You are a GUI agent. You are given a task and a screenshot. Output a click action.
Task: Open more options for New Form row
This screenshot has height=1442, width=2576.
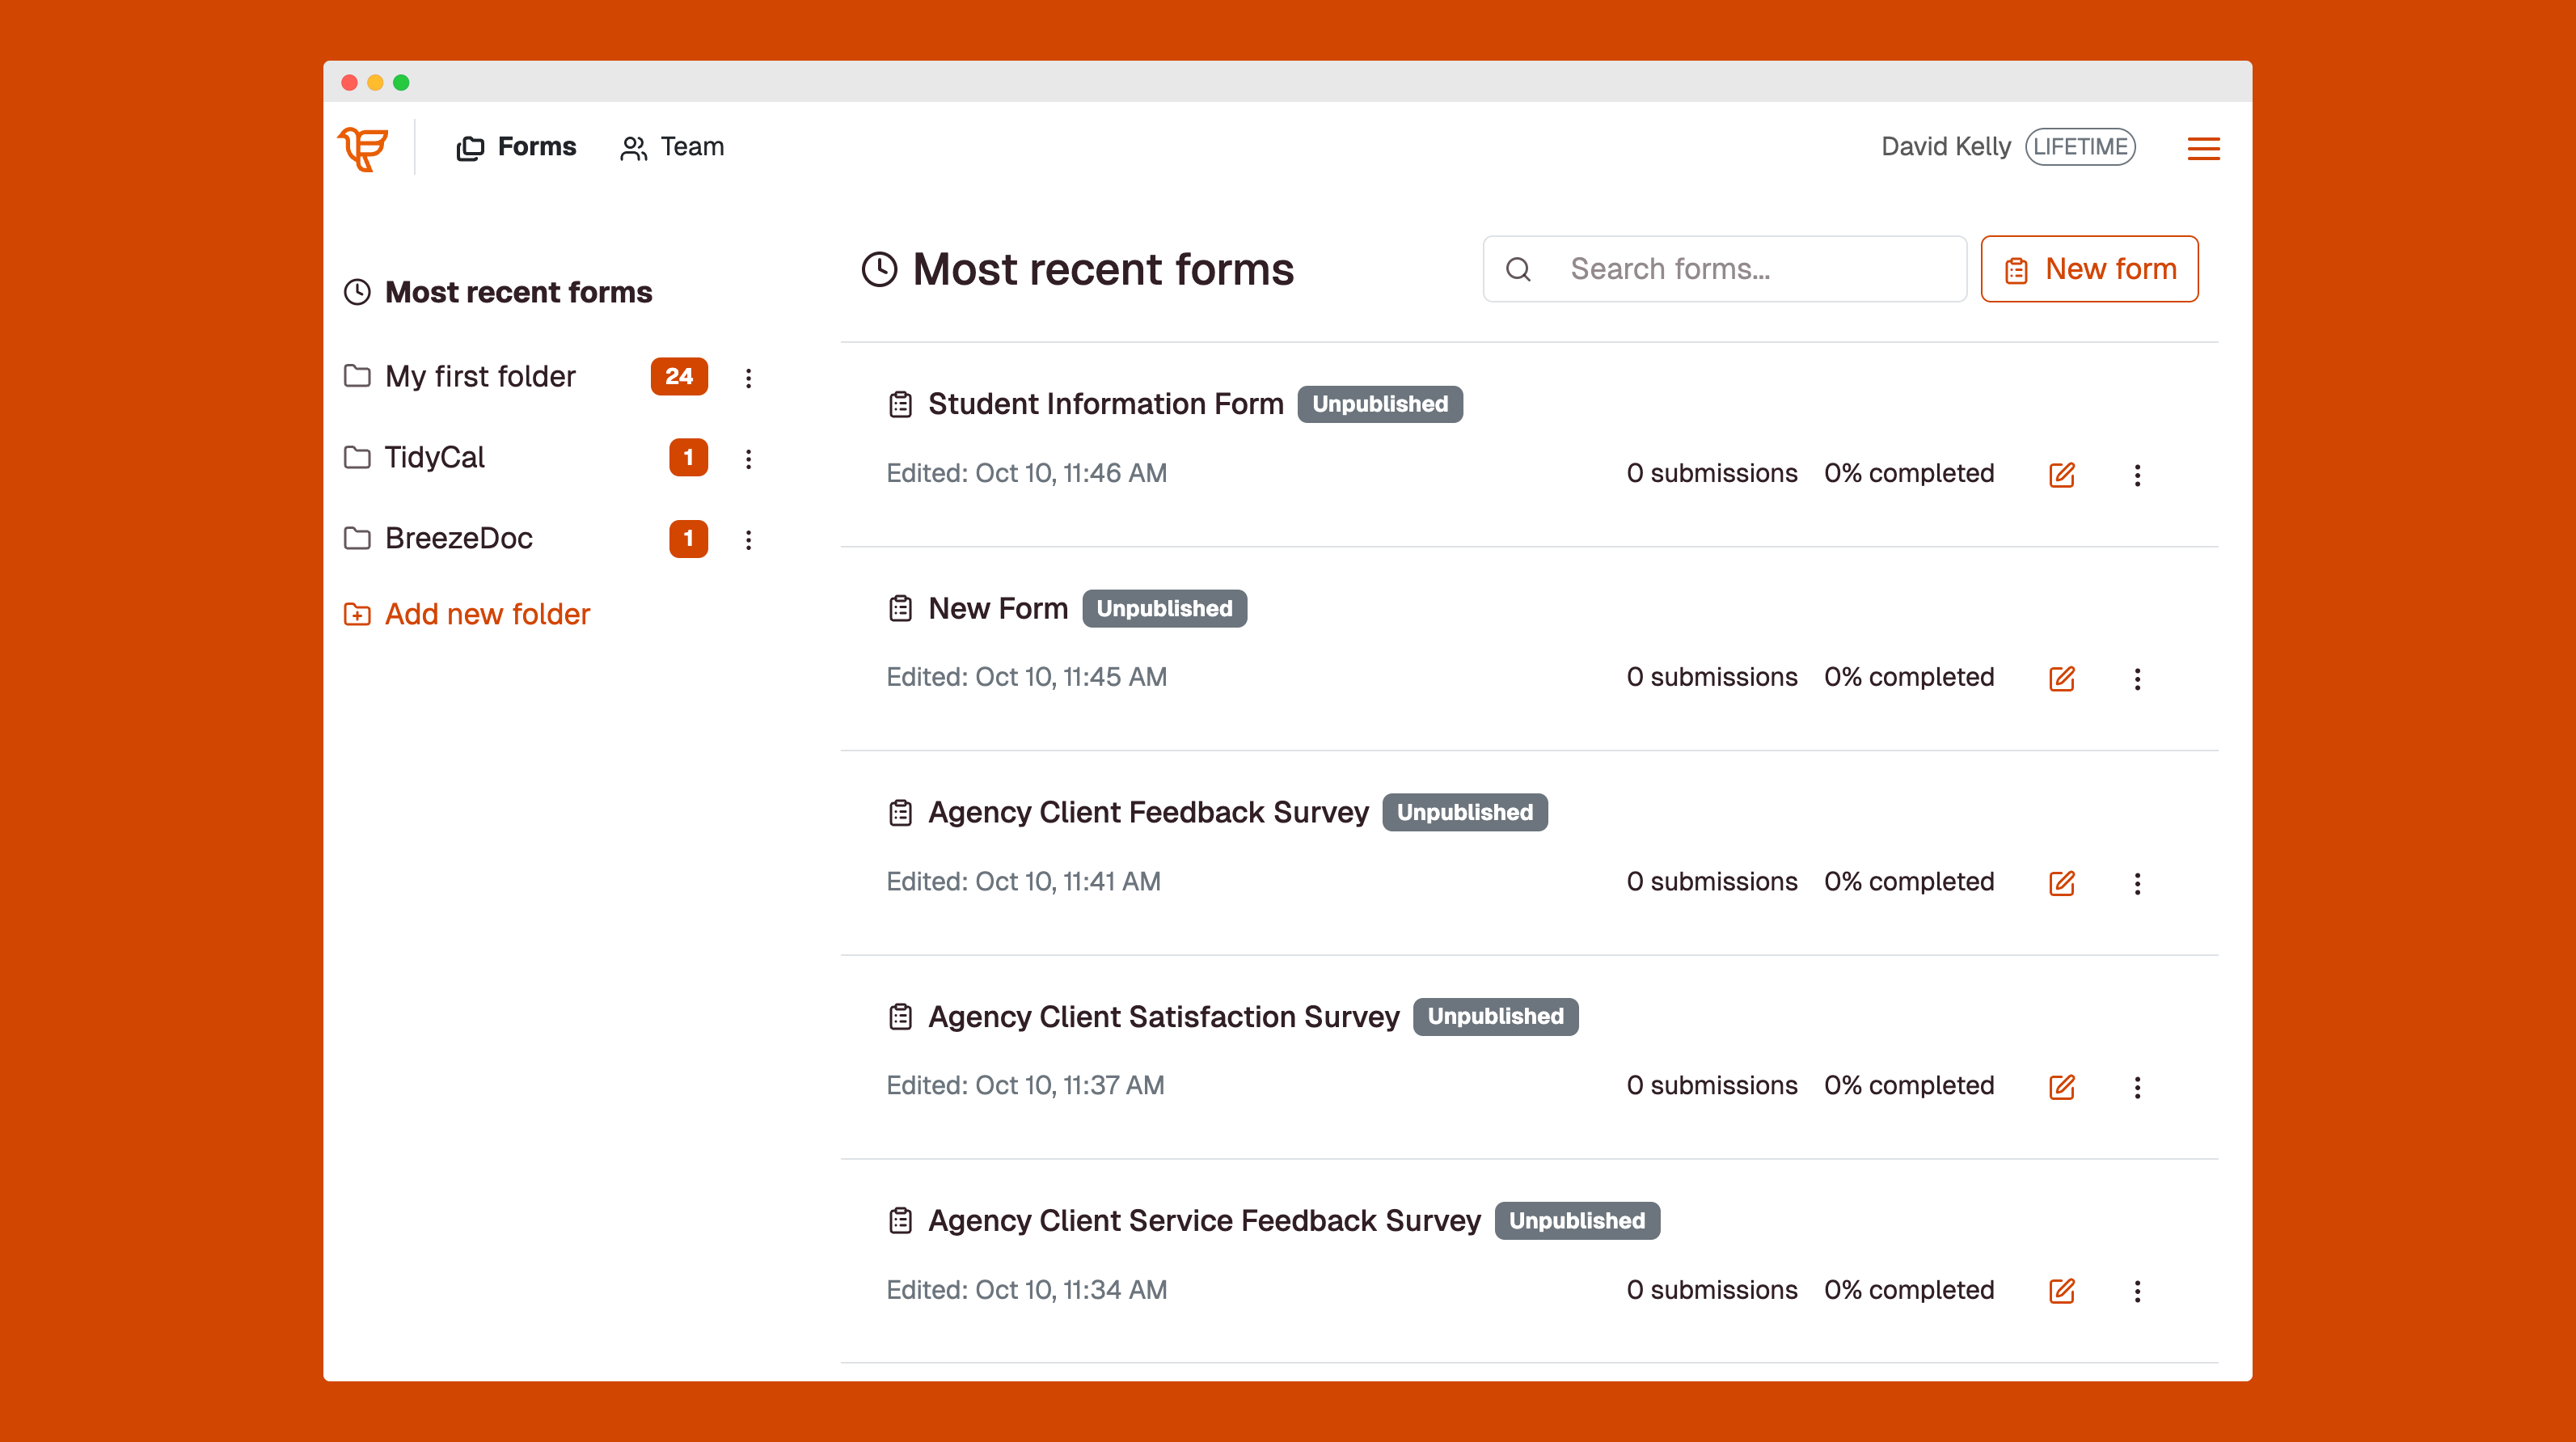2137,678
